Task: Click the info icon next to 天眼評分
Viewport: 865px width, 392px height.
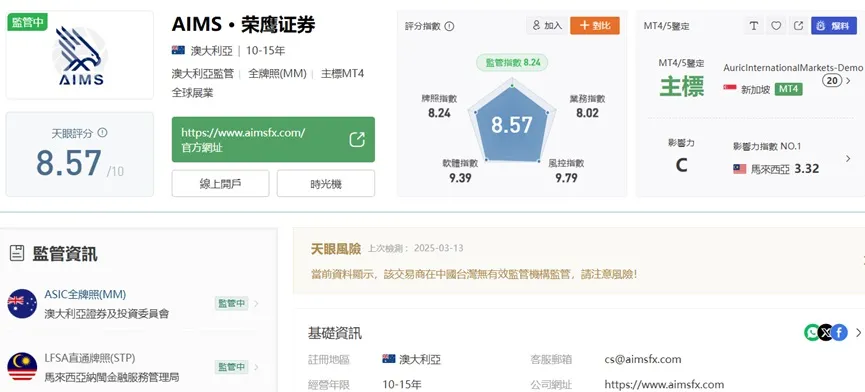Action: (x=103, y=133)
